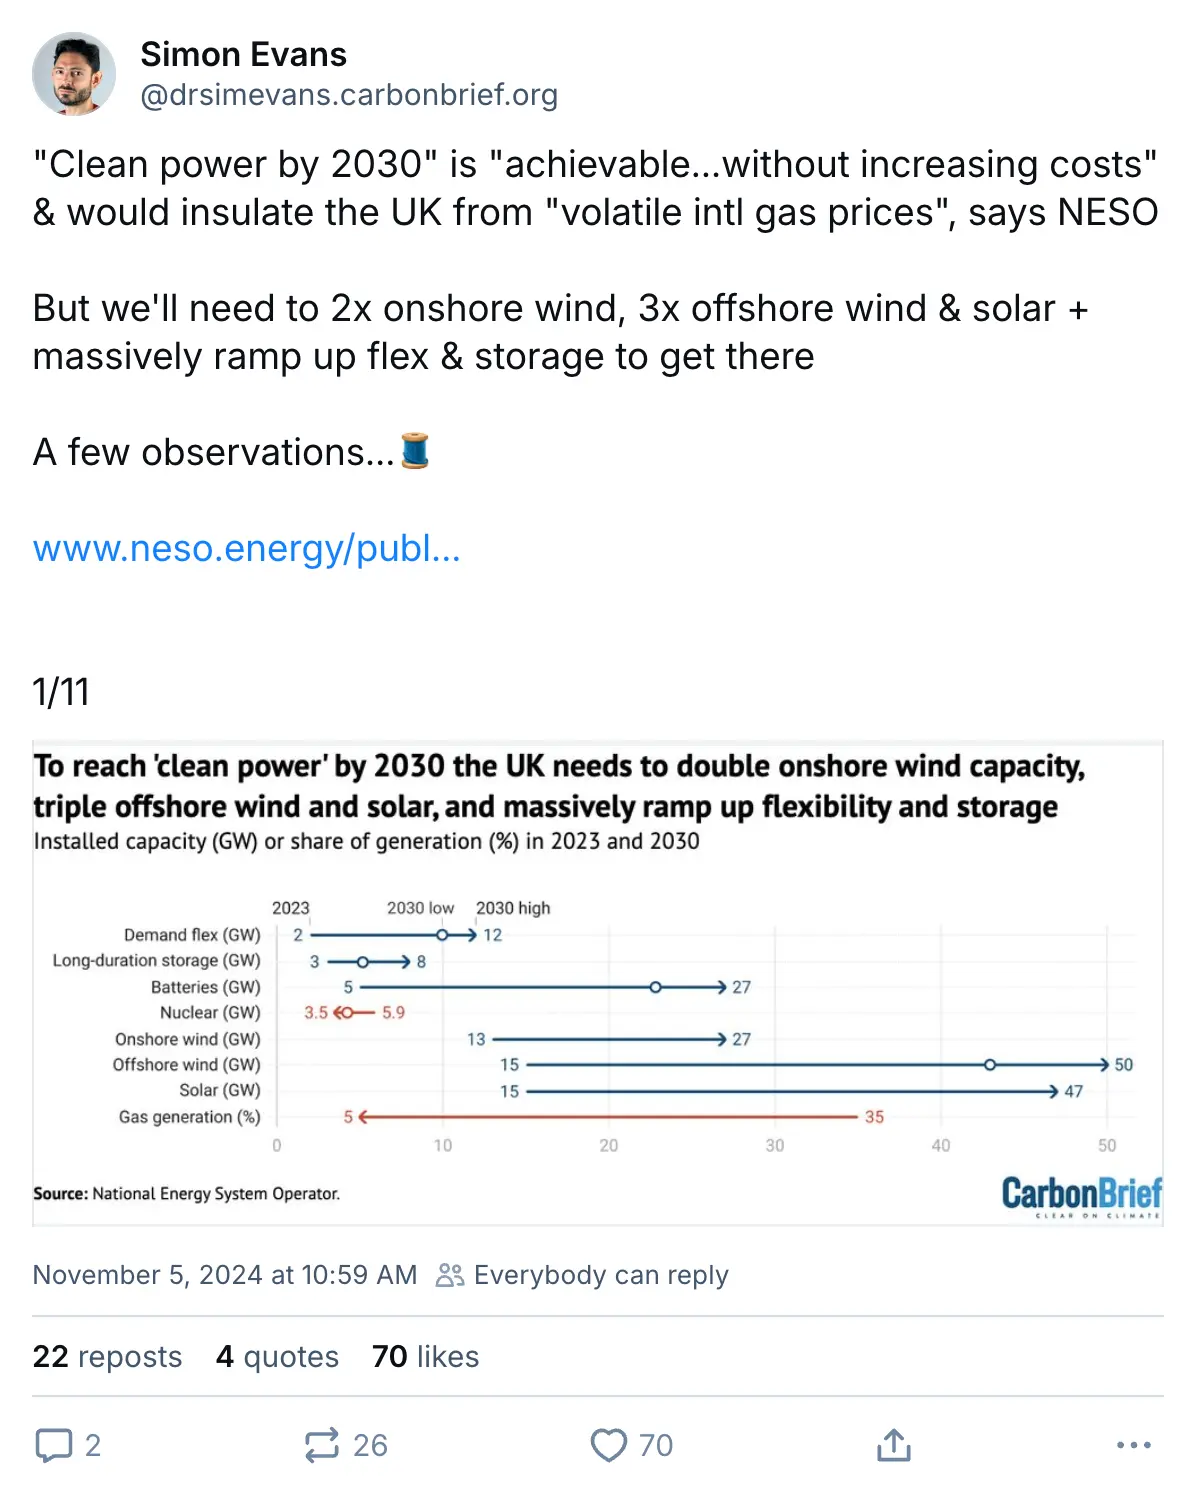Open the reply comment icon
This screenshot has height=1498, width=1196.
pos(54,1445)
